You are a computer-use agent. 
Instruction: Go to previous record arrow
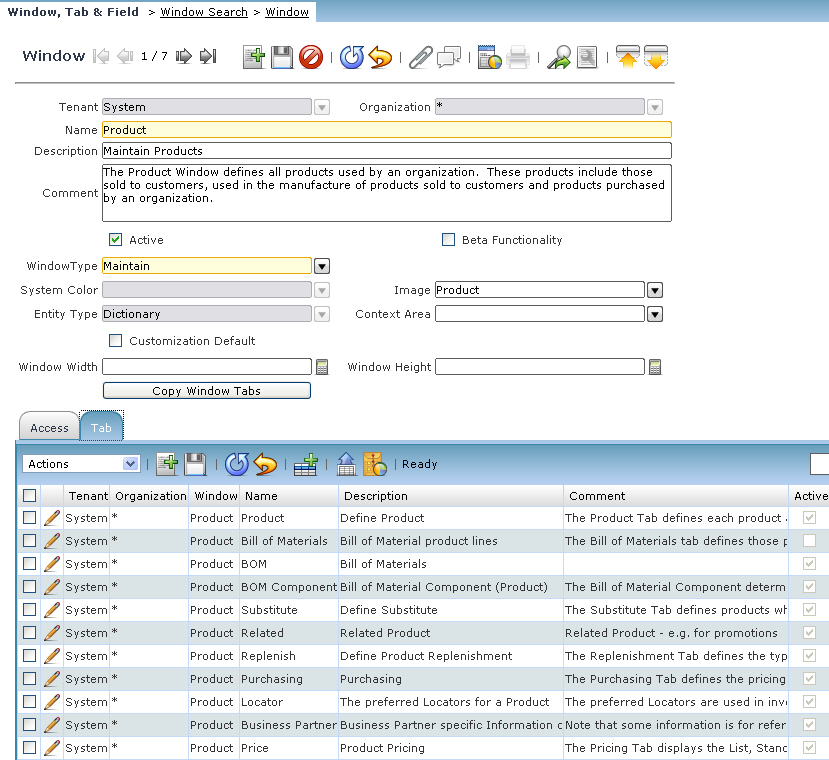[125, 56]
